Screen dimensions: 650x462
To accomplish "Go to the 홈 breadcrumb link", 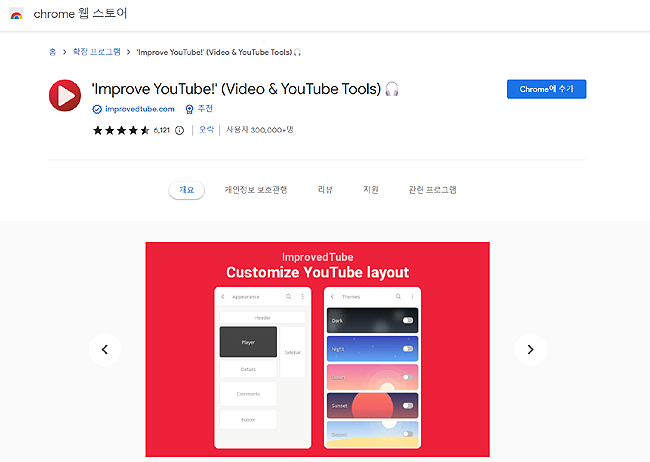I will pyautogui.click(x=53, y=52).
